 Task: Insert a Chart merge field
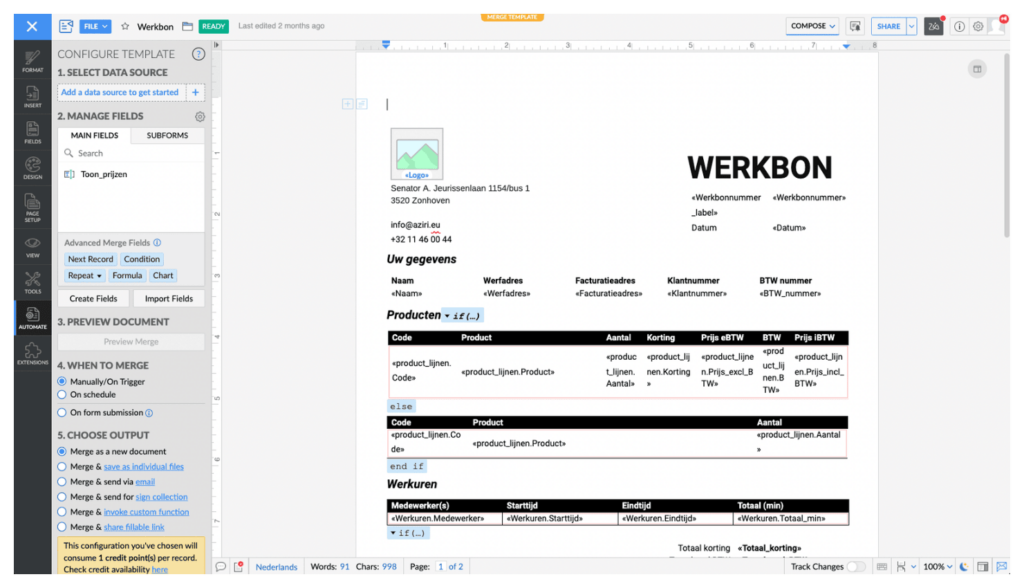[163, 276]
